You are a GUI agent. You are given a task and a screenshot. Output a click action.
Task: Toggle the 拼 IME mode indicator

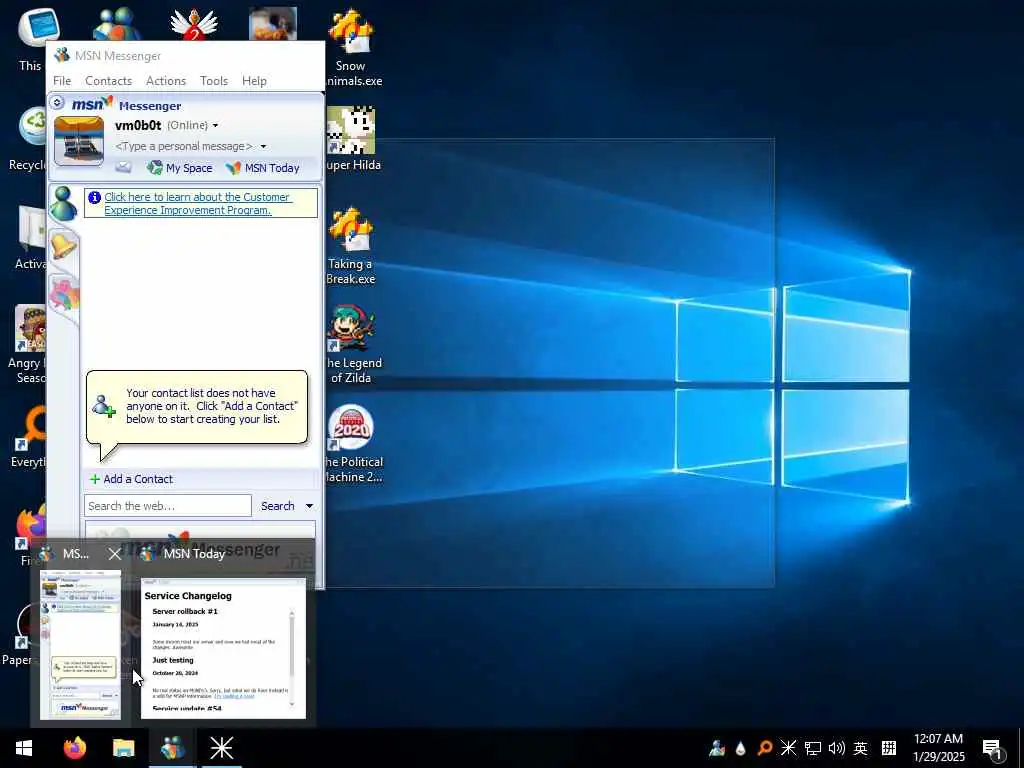(889, 748)
